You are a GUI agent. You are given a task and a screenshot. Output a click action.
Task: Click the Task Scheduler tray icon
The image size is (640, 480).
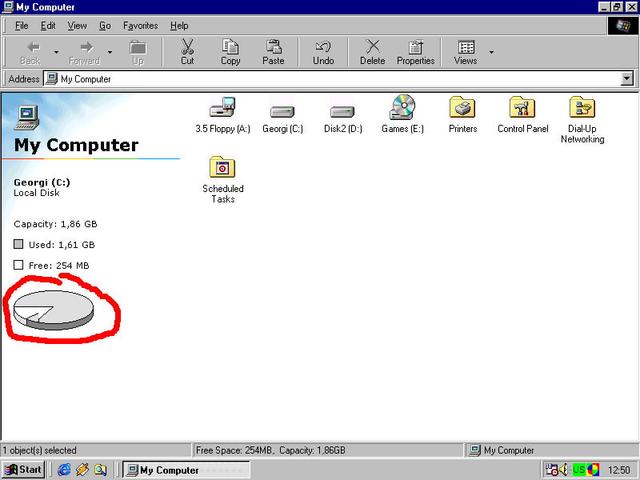pyautogui.click(x=552, y=470)
